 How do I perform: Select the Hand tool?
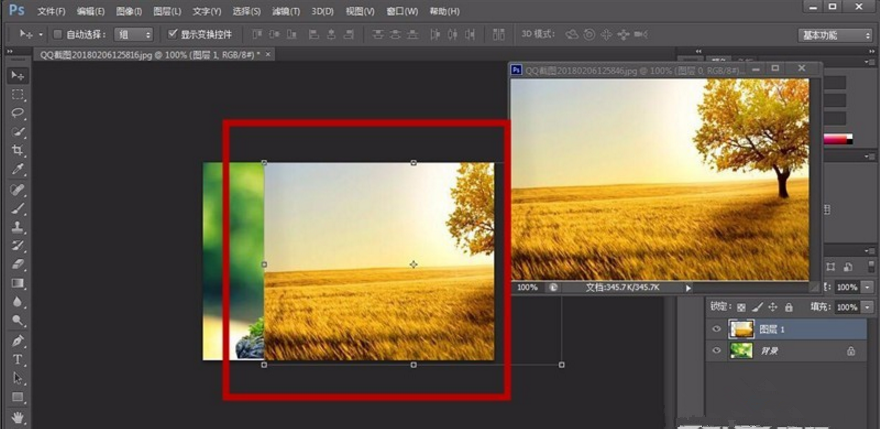(x=18, y=416)
